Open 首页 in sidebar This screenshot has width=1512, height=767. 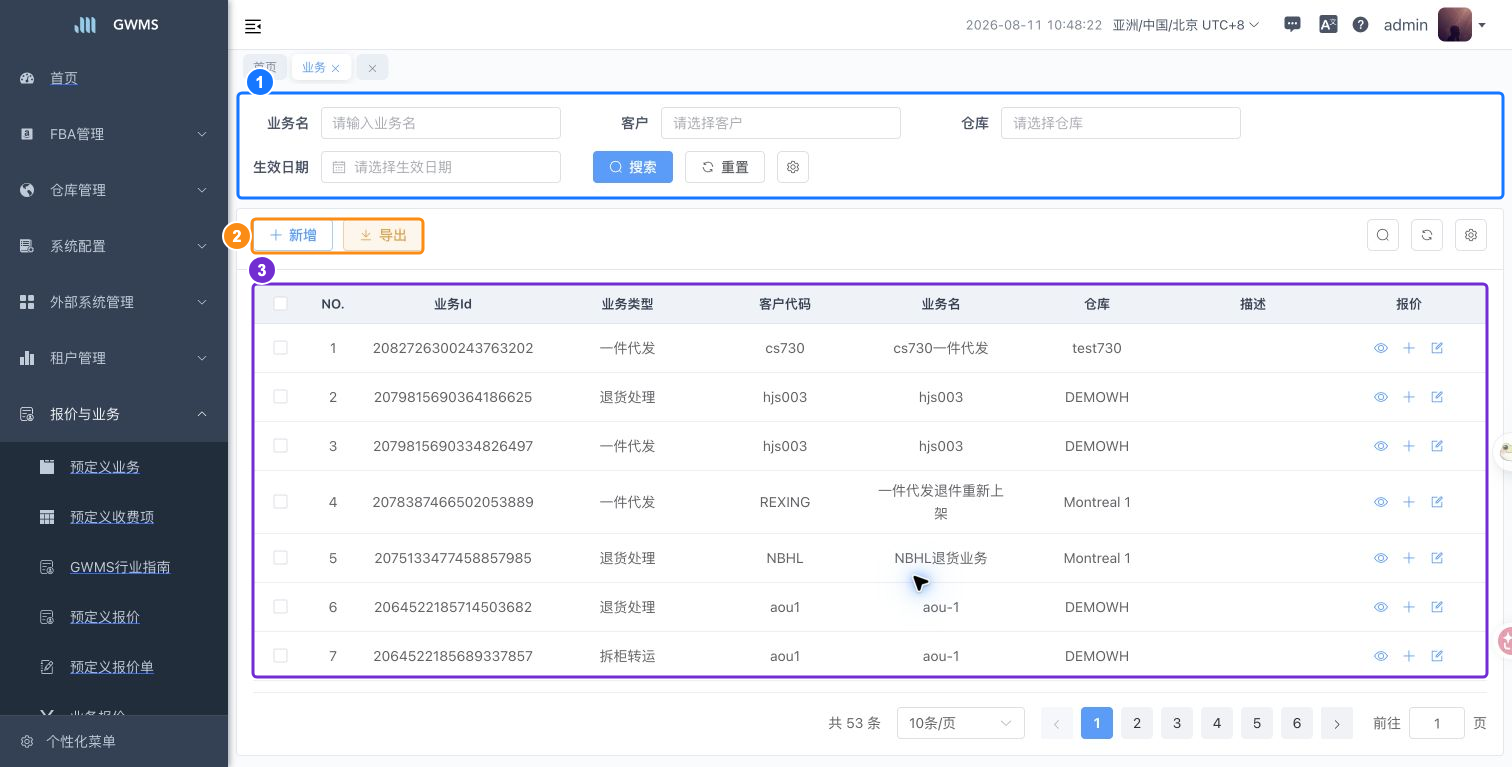64,78
